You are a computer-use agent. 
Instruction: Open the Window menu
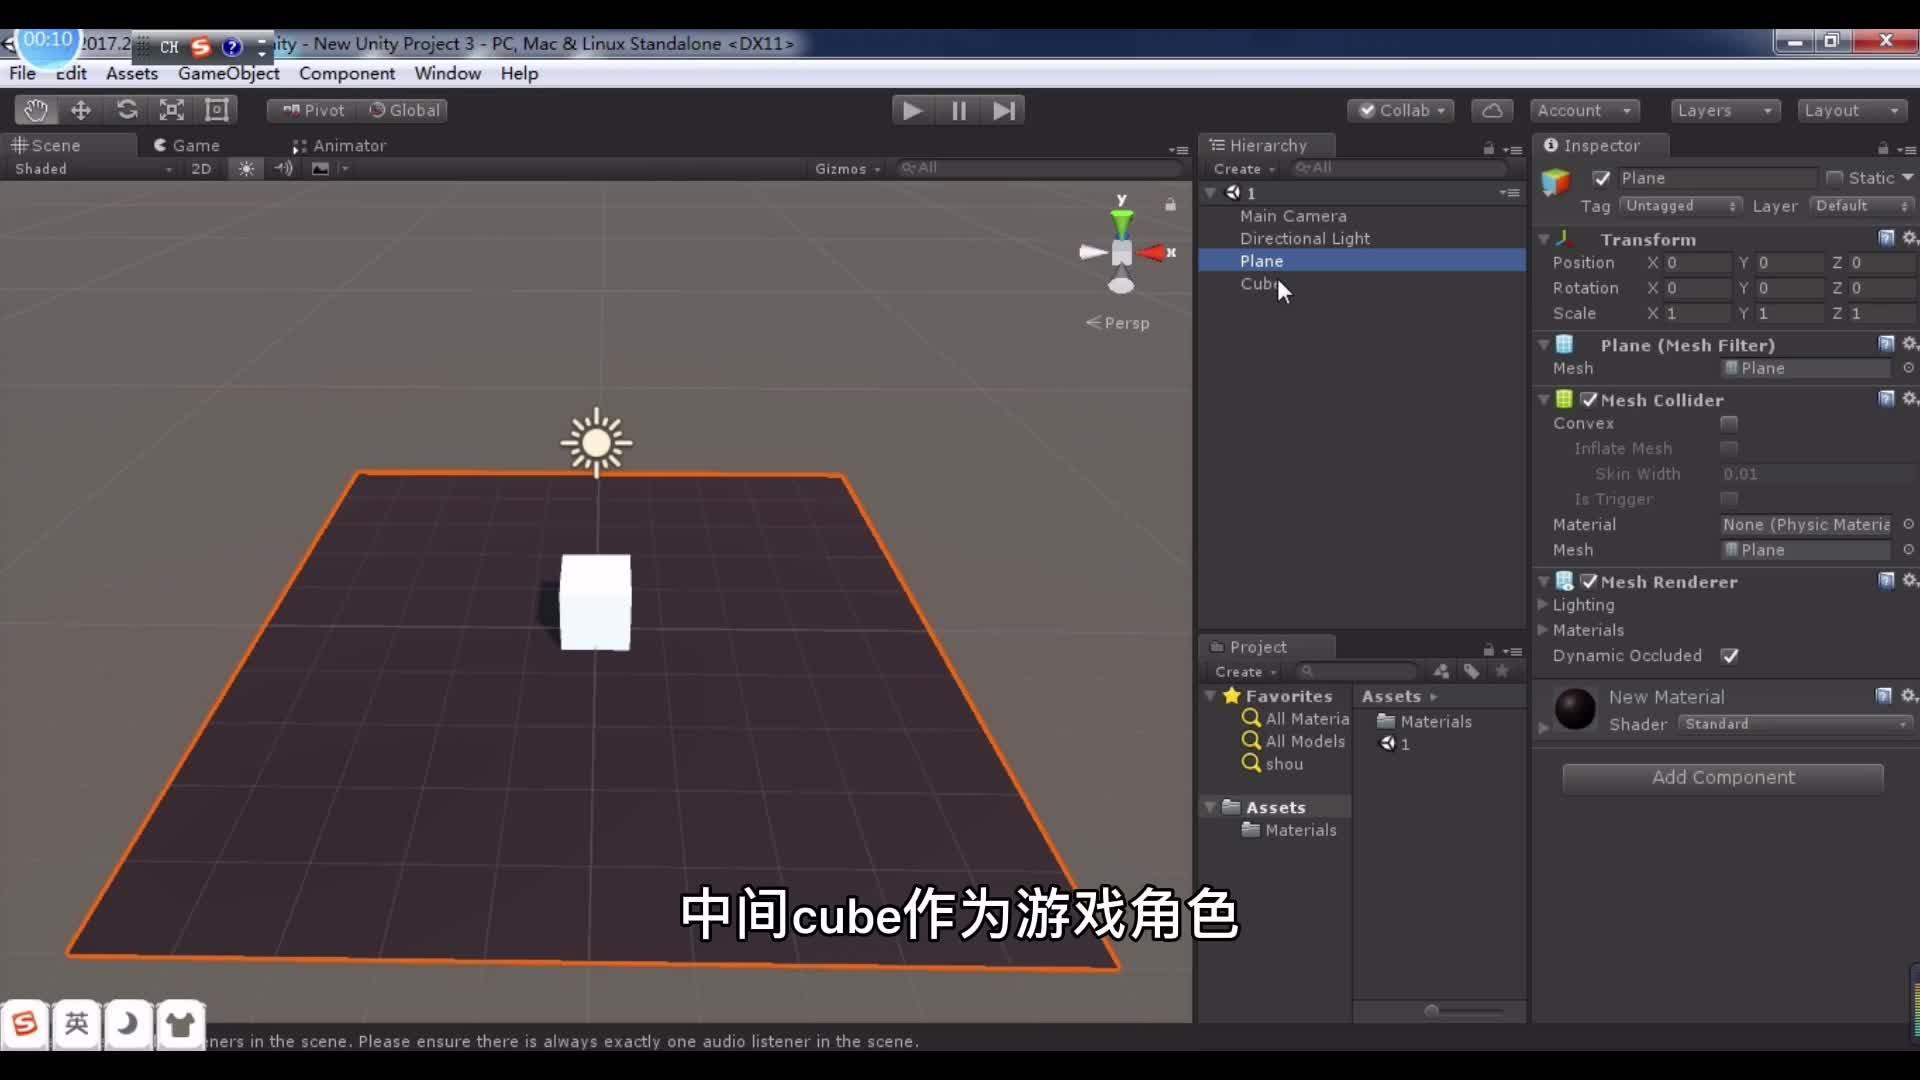click(x=447, y=73)
